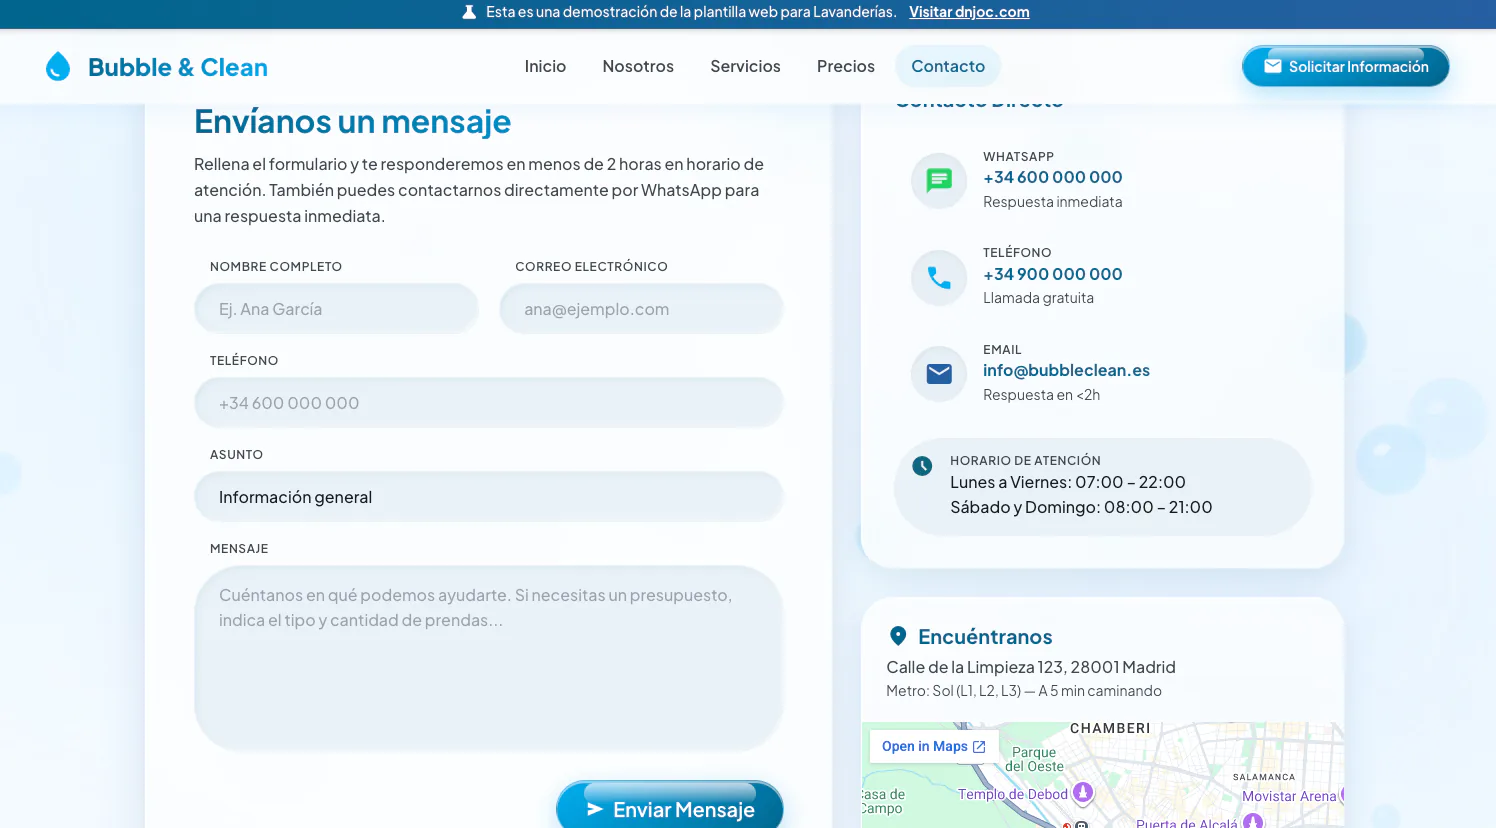Screen dimensions: 1496x828
Task: Click the Lunes a Viernes: 07:00 – 22:00 line
Action: [1068, 482]
